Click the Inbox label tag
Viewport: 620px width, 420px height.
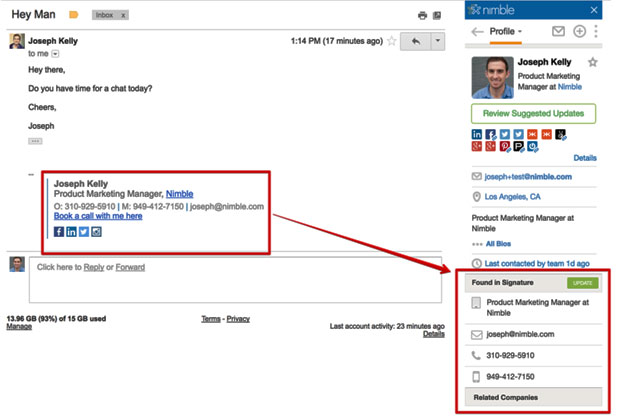point(104,15)
